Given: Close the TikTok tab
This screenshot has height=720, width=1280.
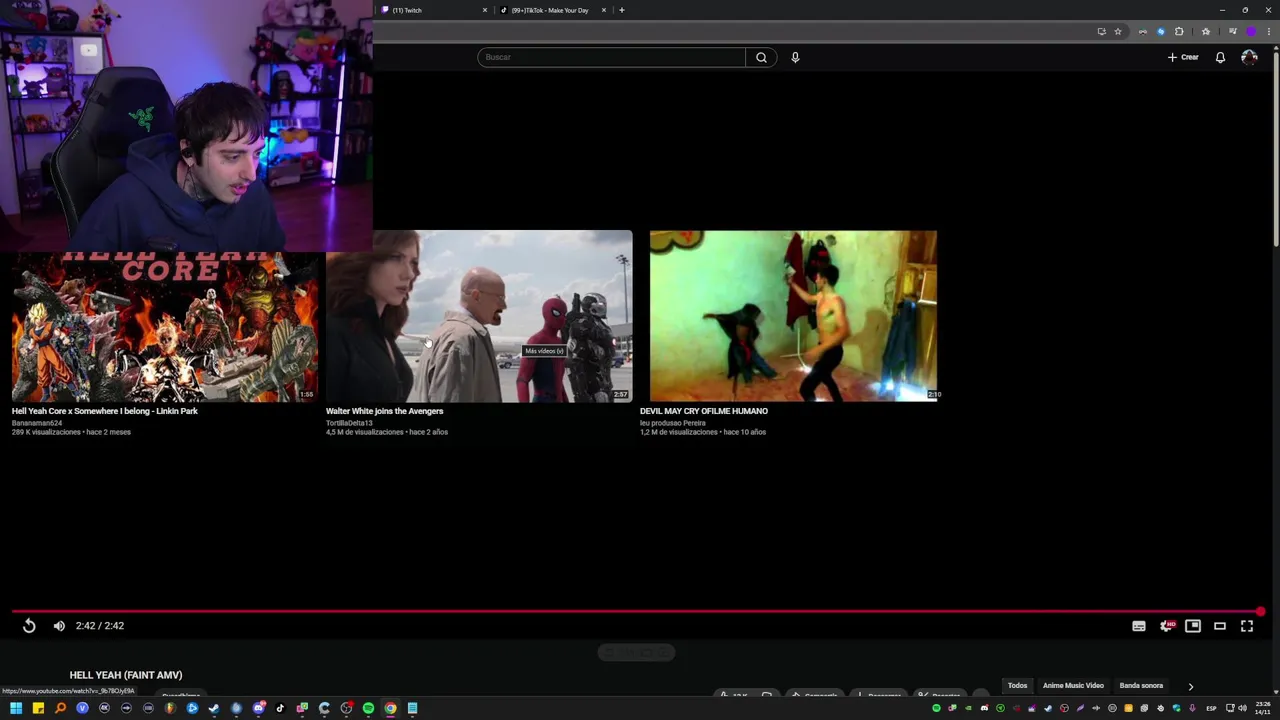Looking at the screenshot, I should pyautogui.click(x=604, y=10).
